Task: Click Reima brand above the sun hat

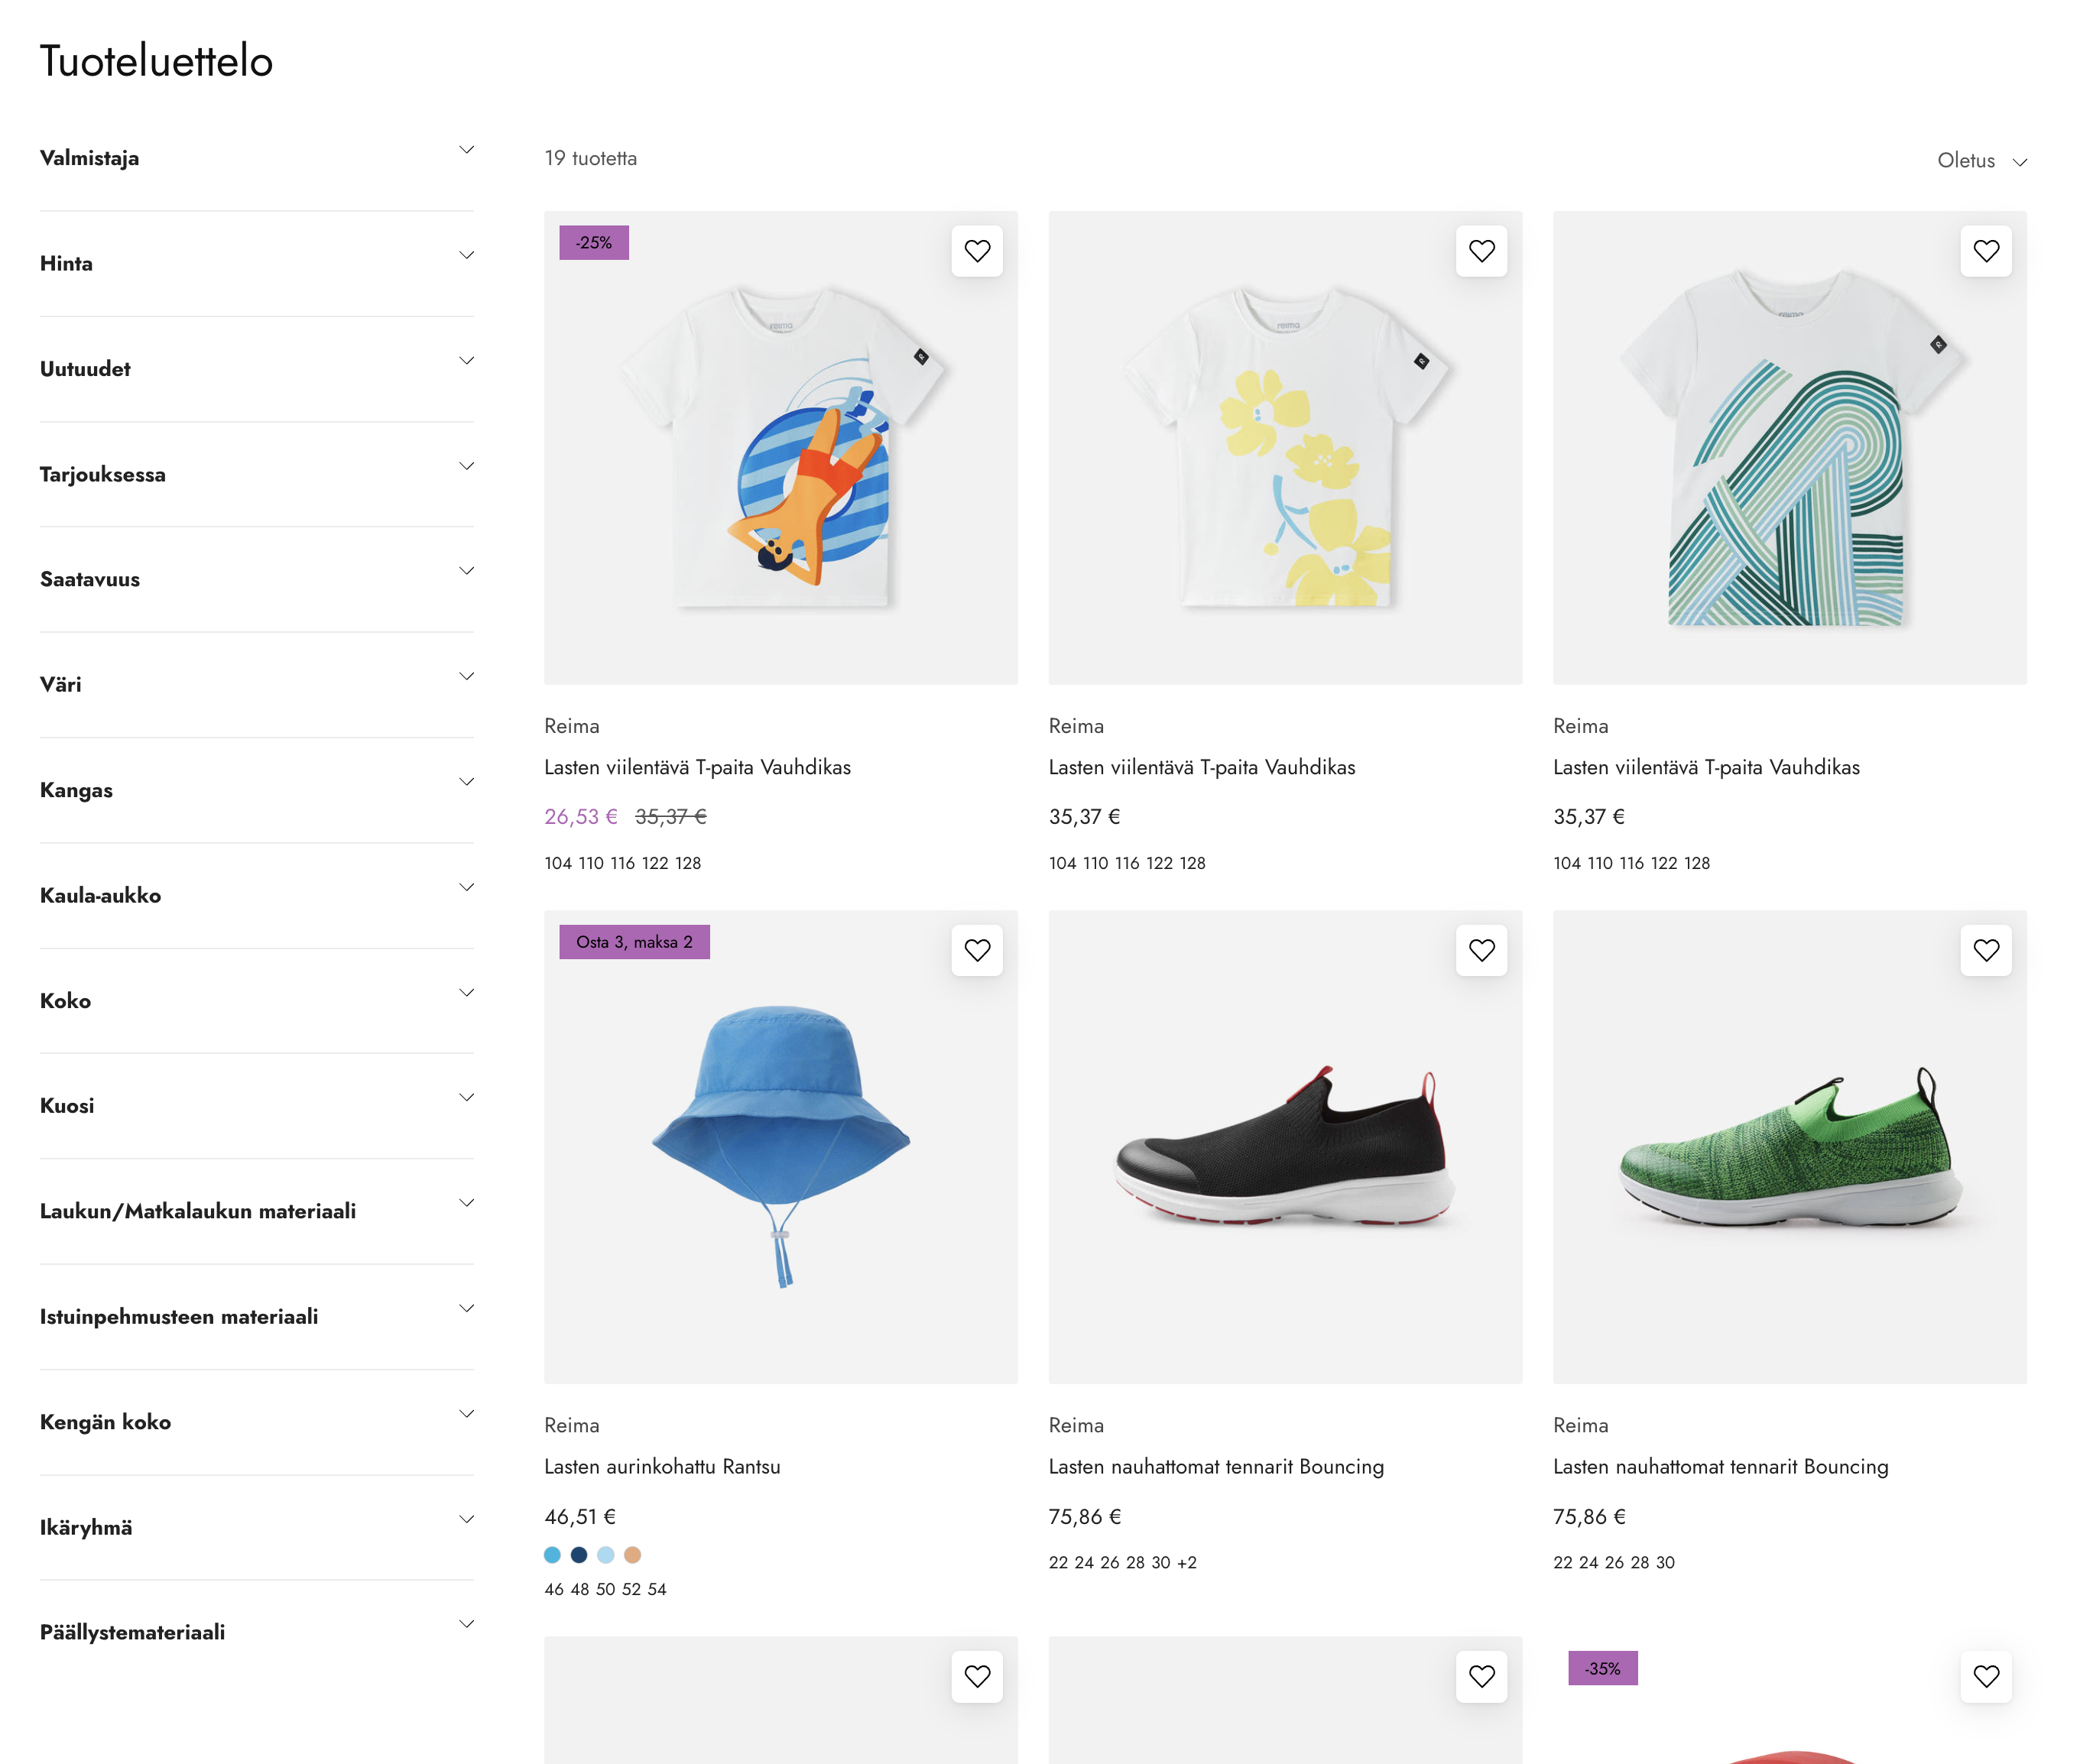Action: pyautogui.click(x=572, y=1425)
